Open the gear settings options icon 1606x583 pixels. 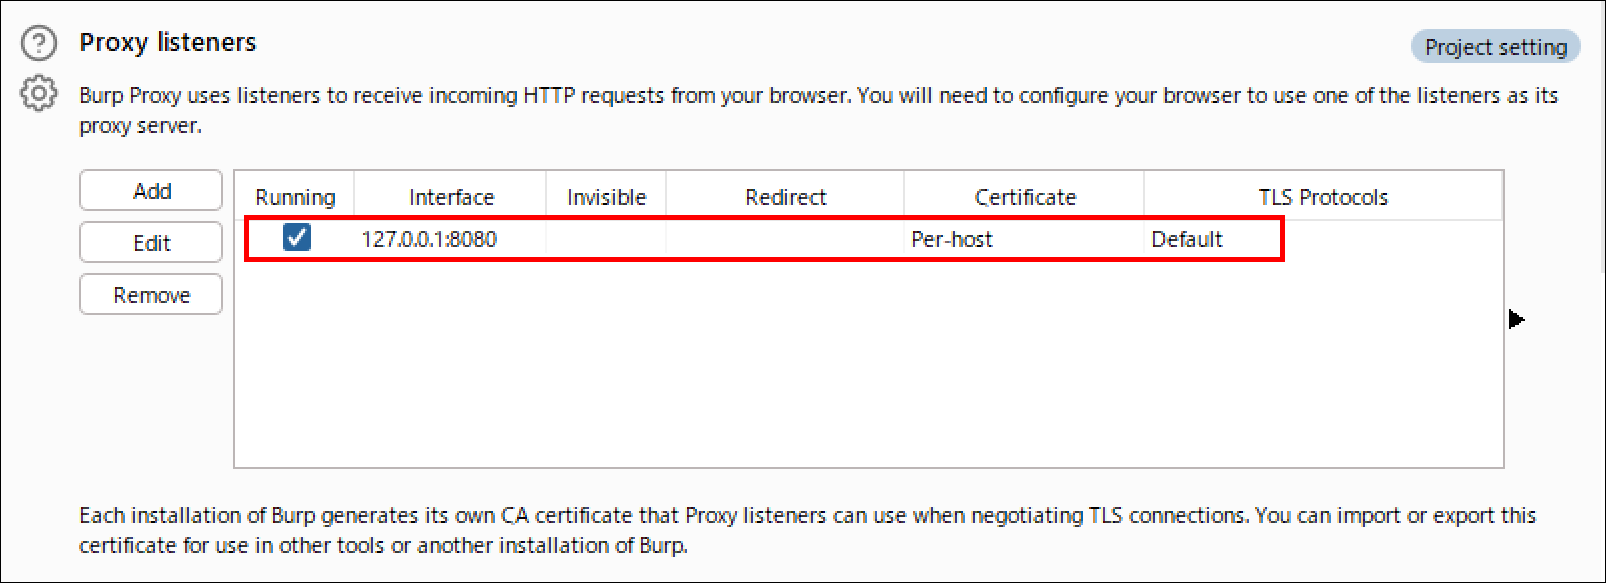coord(39,94)
